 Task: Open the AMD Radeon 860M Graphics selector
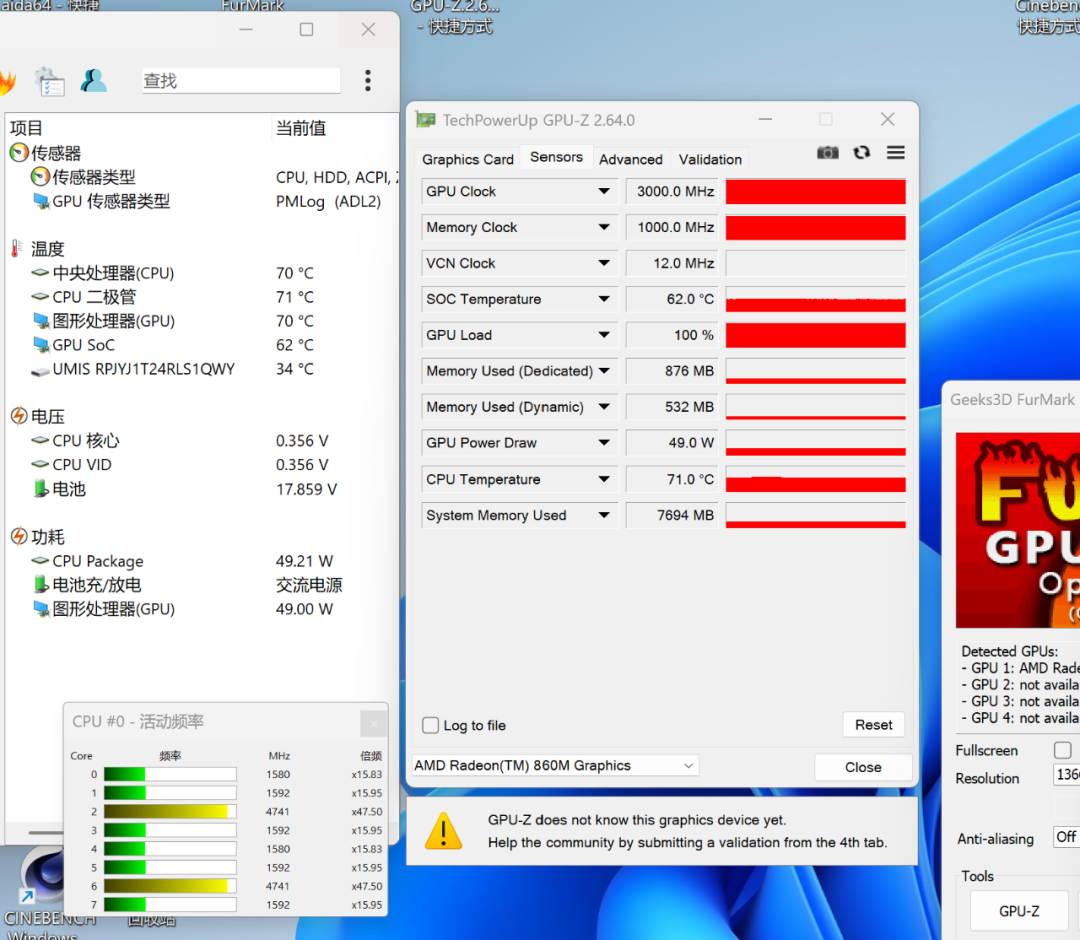pos(555,766)
